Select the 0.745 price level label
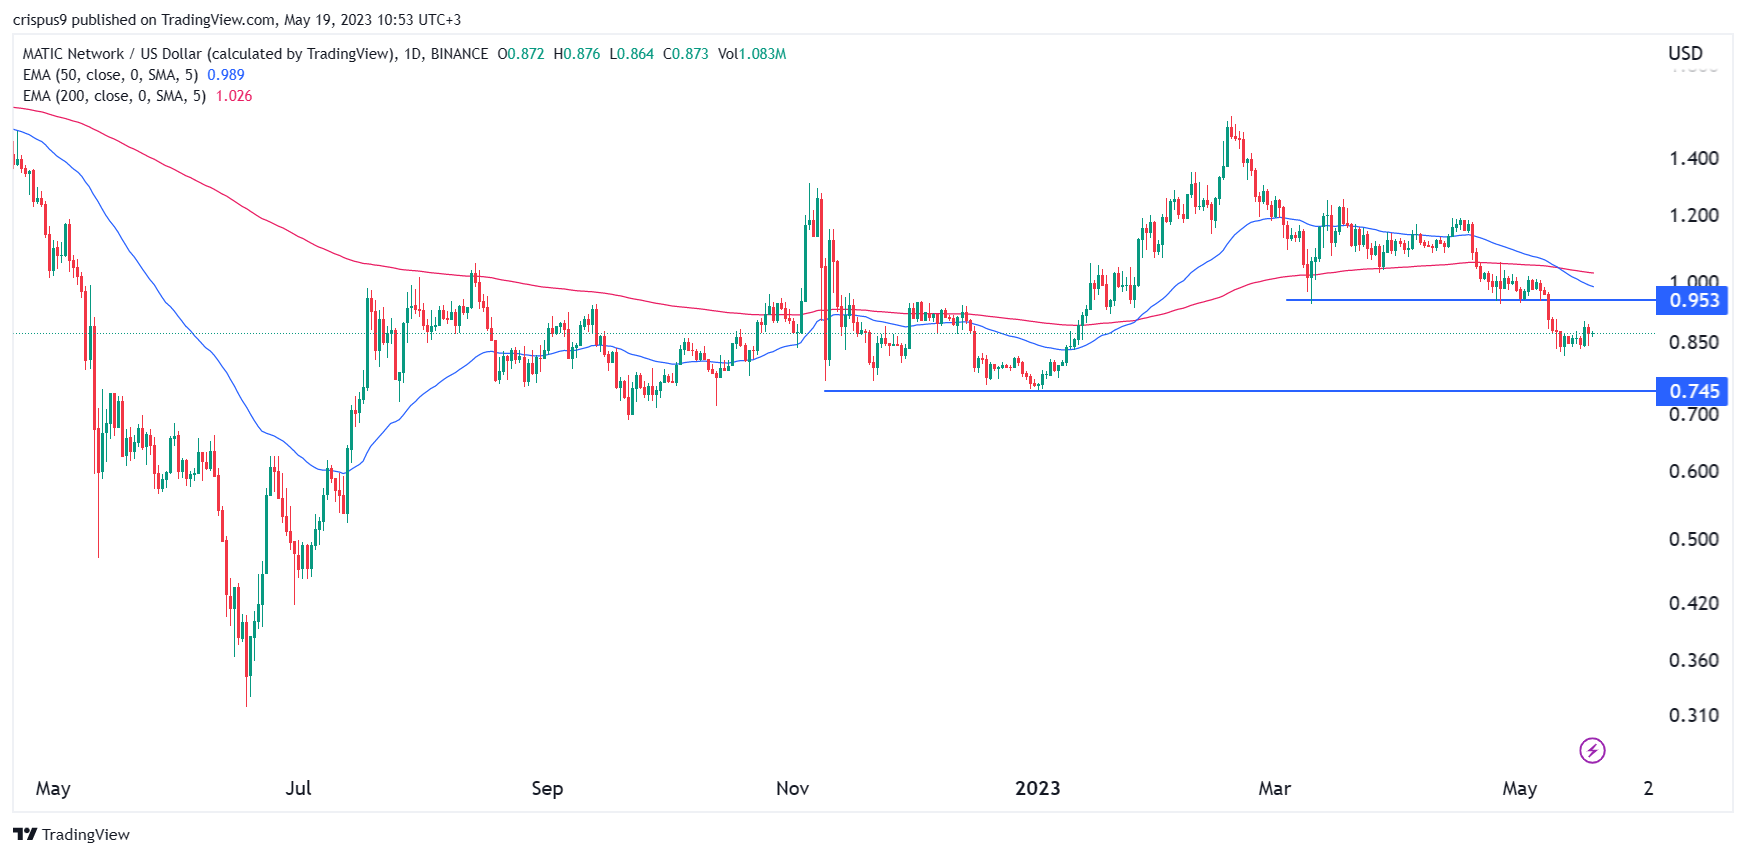This screenshot has width=1746, height=856. point(1692,391)
